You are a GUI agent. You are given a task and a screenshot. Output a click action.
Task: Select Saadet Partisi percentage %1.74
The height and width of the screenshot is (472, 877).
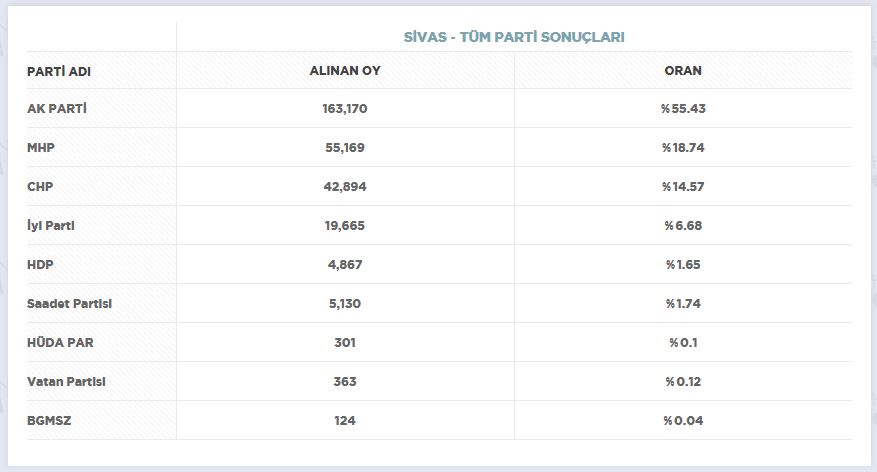pyautogui.click(x=683, y=303)
